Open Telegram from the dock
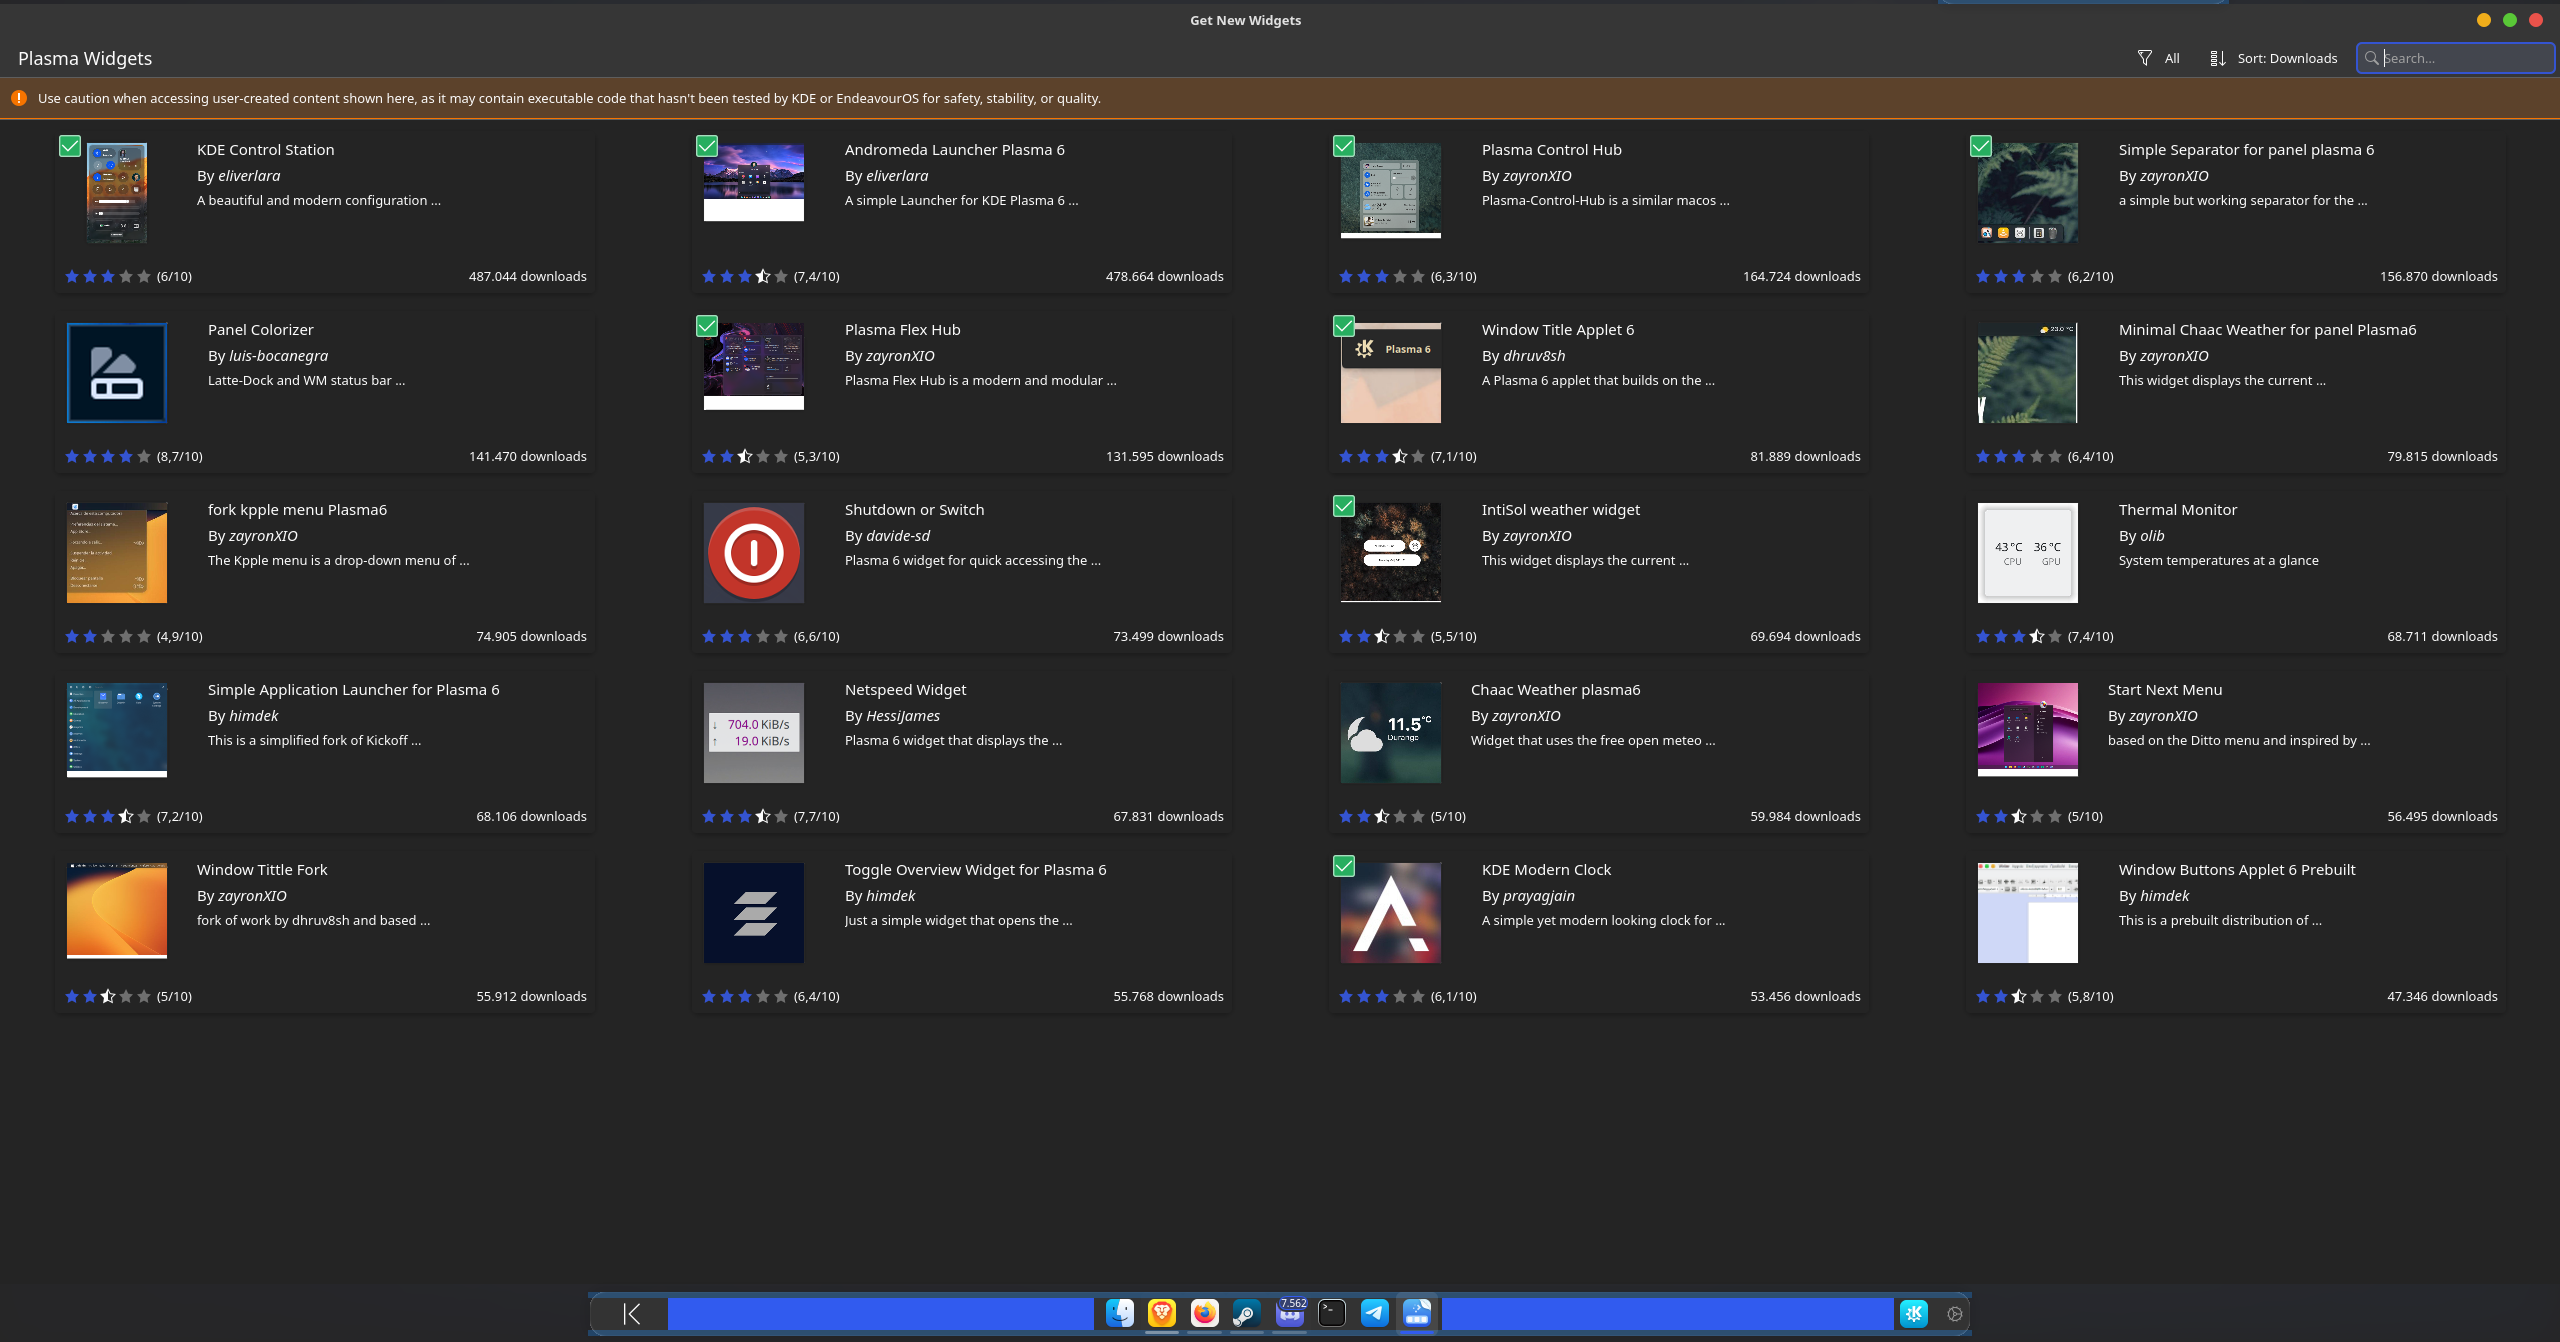 pyautogui.click(x=1375, y=1313)
